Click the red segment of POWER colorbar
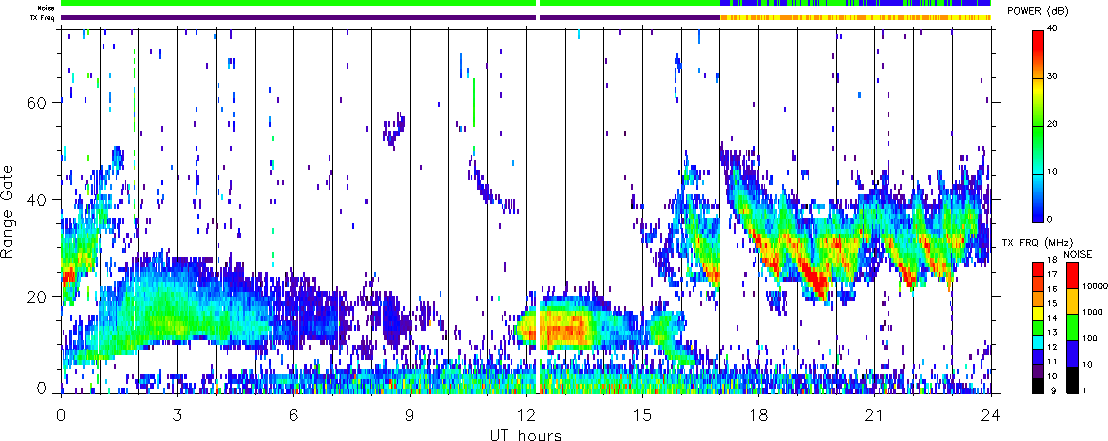The width and height of the screenshot is (1108, 441). (x=1040, y=41)
